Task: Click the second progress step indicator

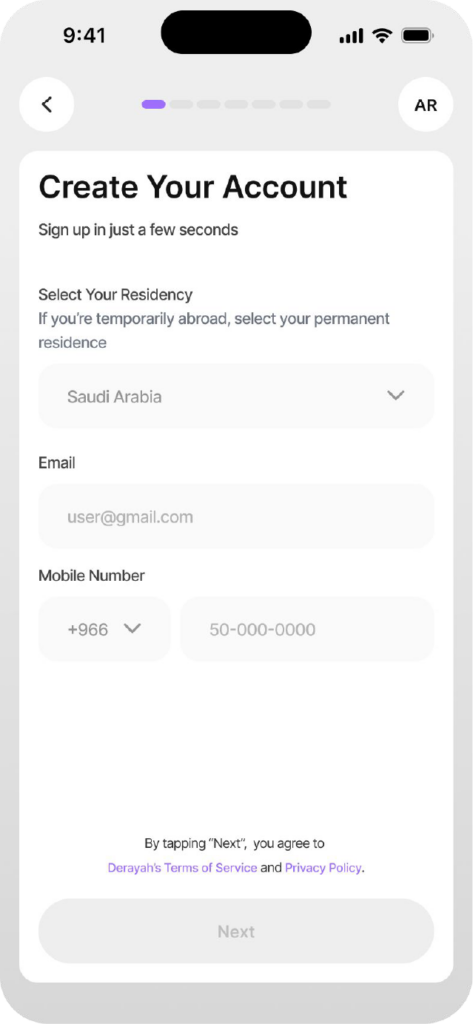Action: tap(181, 104)
